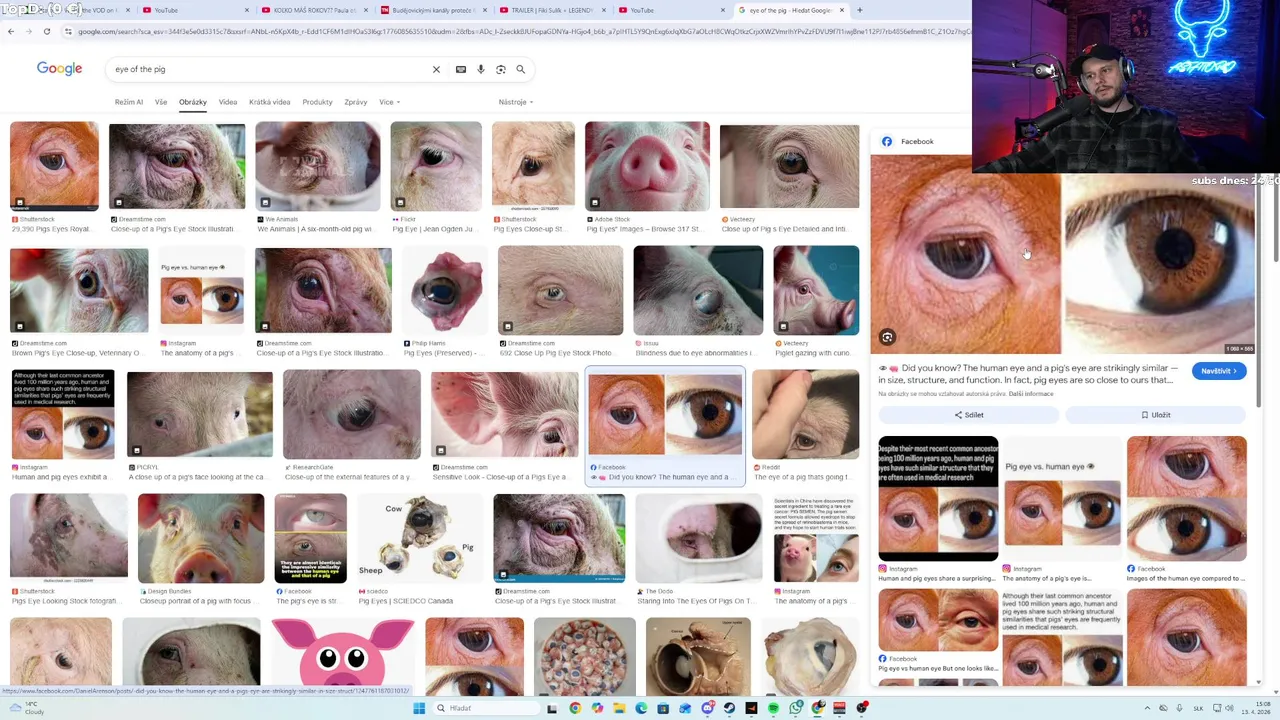The width and height of the screenshot is (1280, 720).
Task: Reload the page in the browser
Action: point(46,31)
